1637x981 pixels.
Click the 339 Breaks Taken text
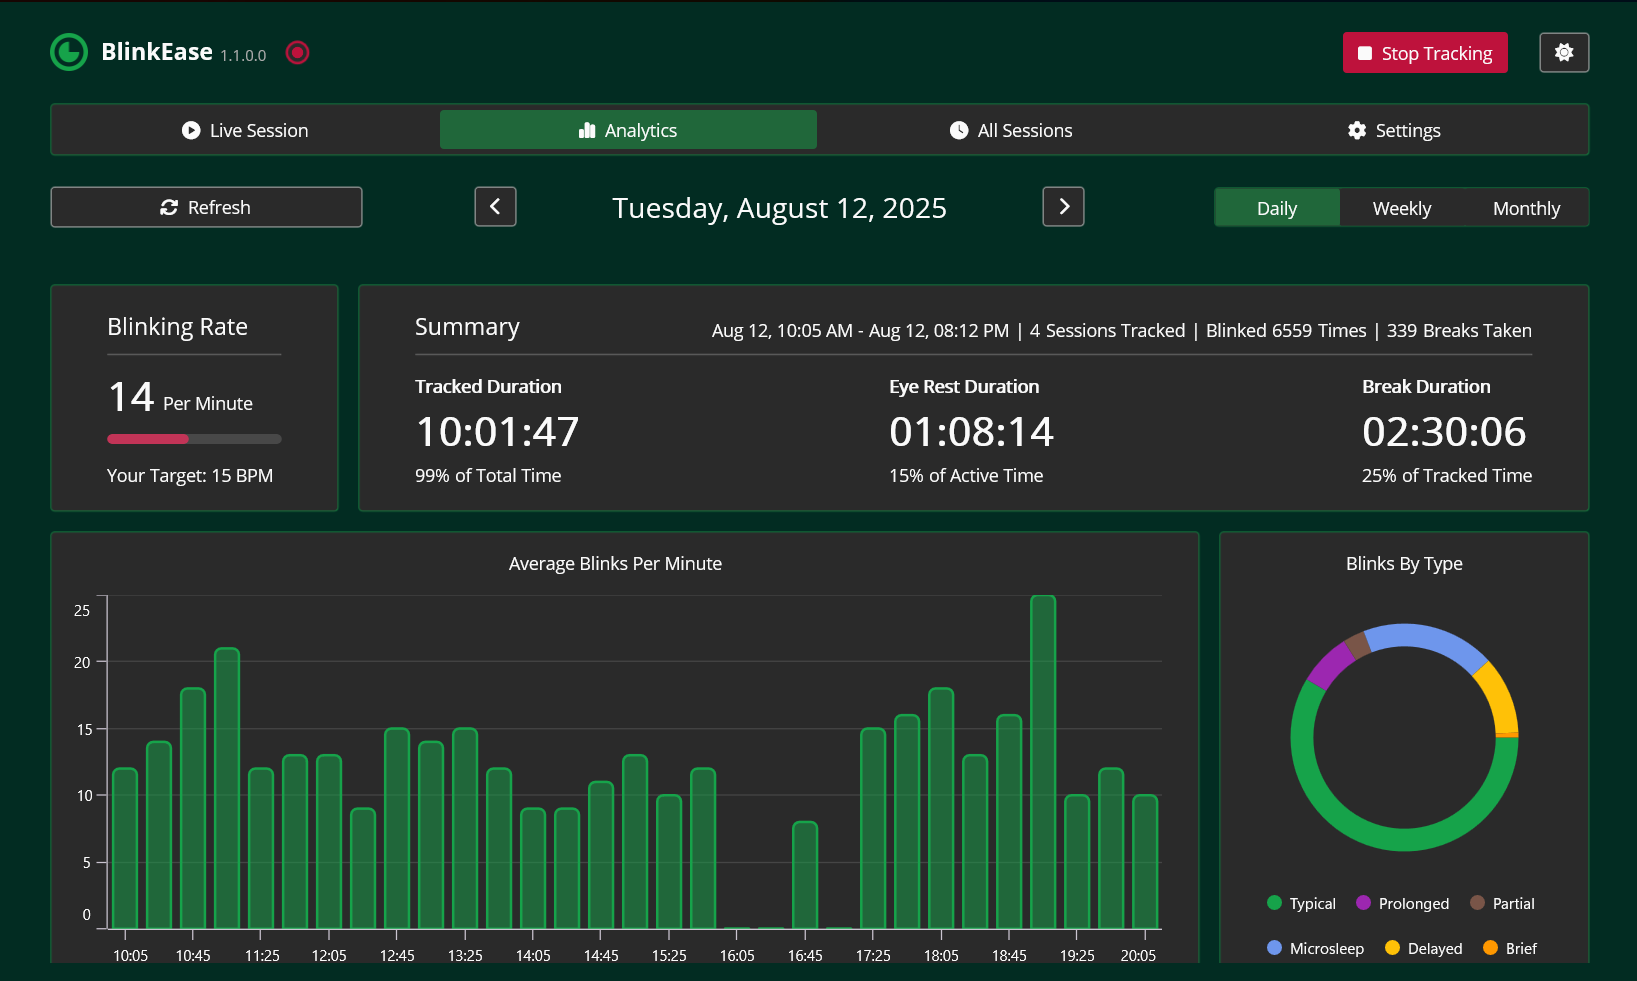pos(1459,330)
